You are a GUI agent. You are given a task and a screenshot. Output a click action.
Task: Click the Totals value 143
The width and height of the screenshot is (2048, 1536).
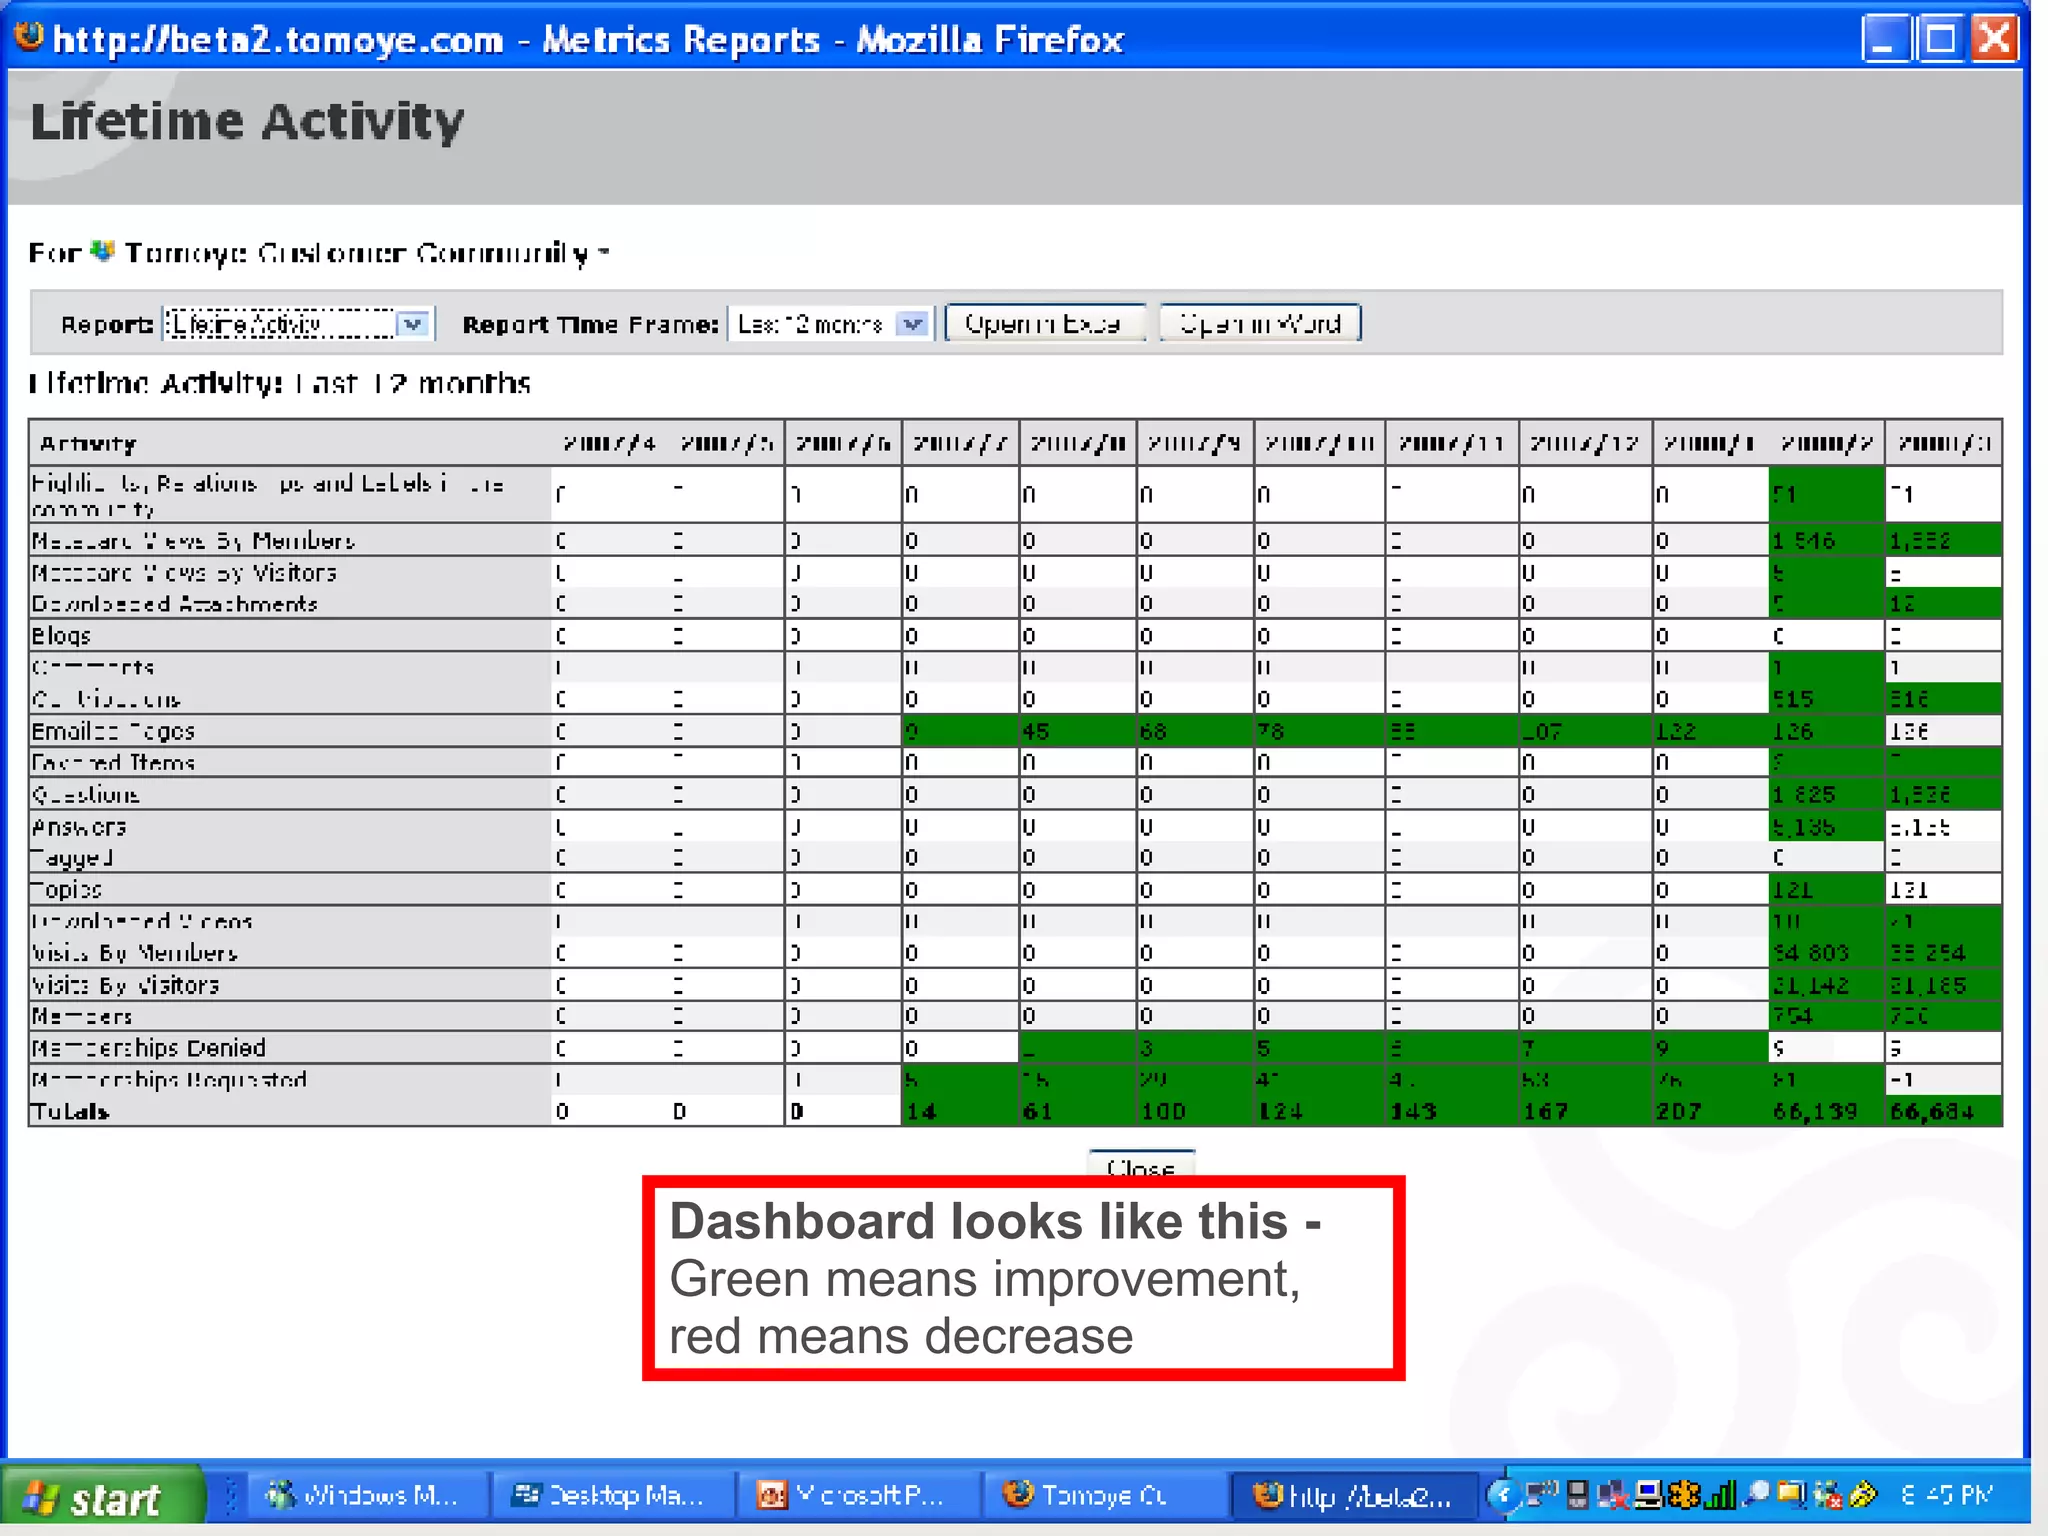pos(1413,1112)
